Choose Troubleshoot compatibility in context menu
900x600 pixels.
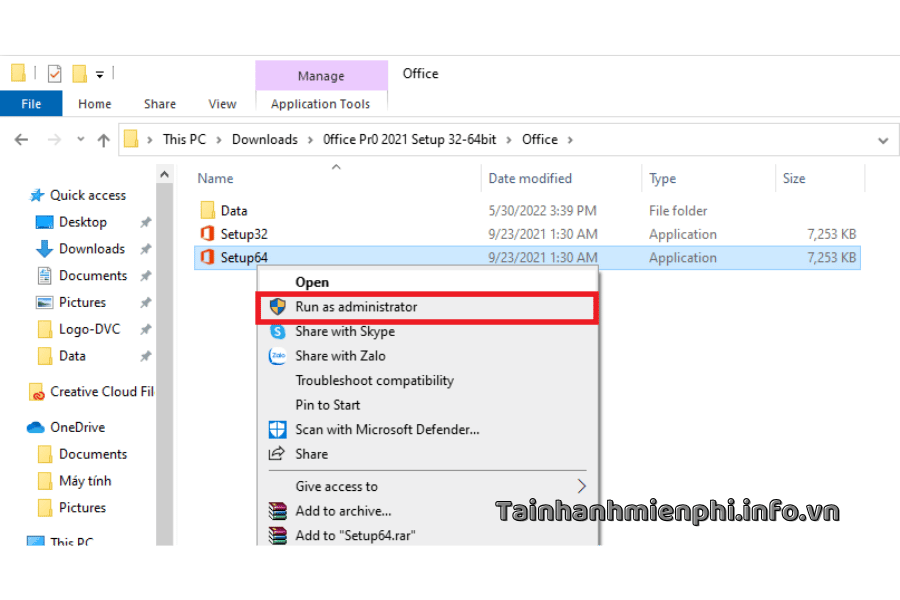[x=374, y=380]
